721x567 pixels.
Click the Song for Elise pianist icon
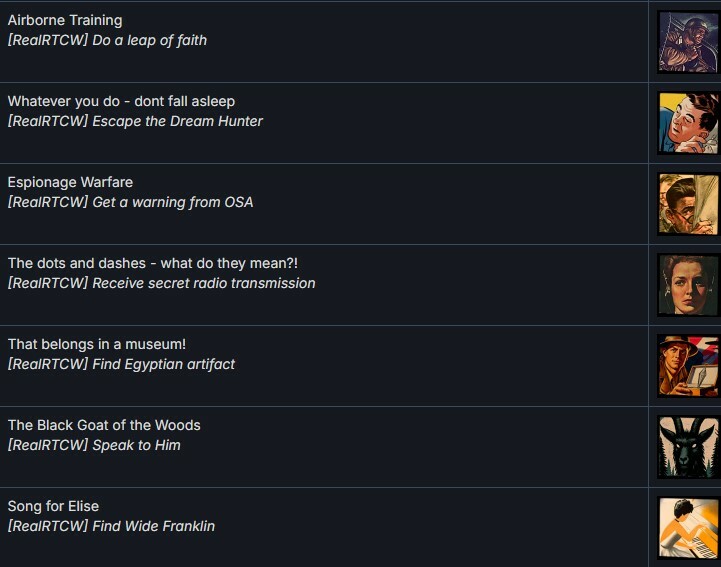689,528
